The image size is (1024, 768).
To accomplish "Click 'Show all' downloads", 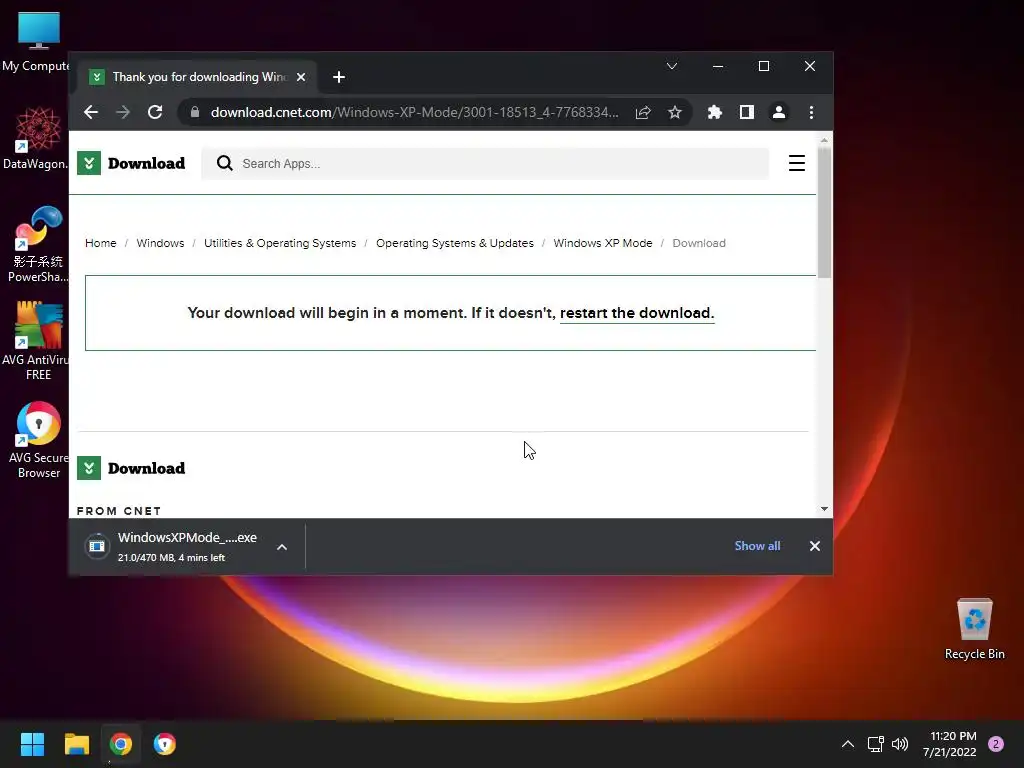I will pos(757,546).
